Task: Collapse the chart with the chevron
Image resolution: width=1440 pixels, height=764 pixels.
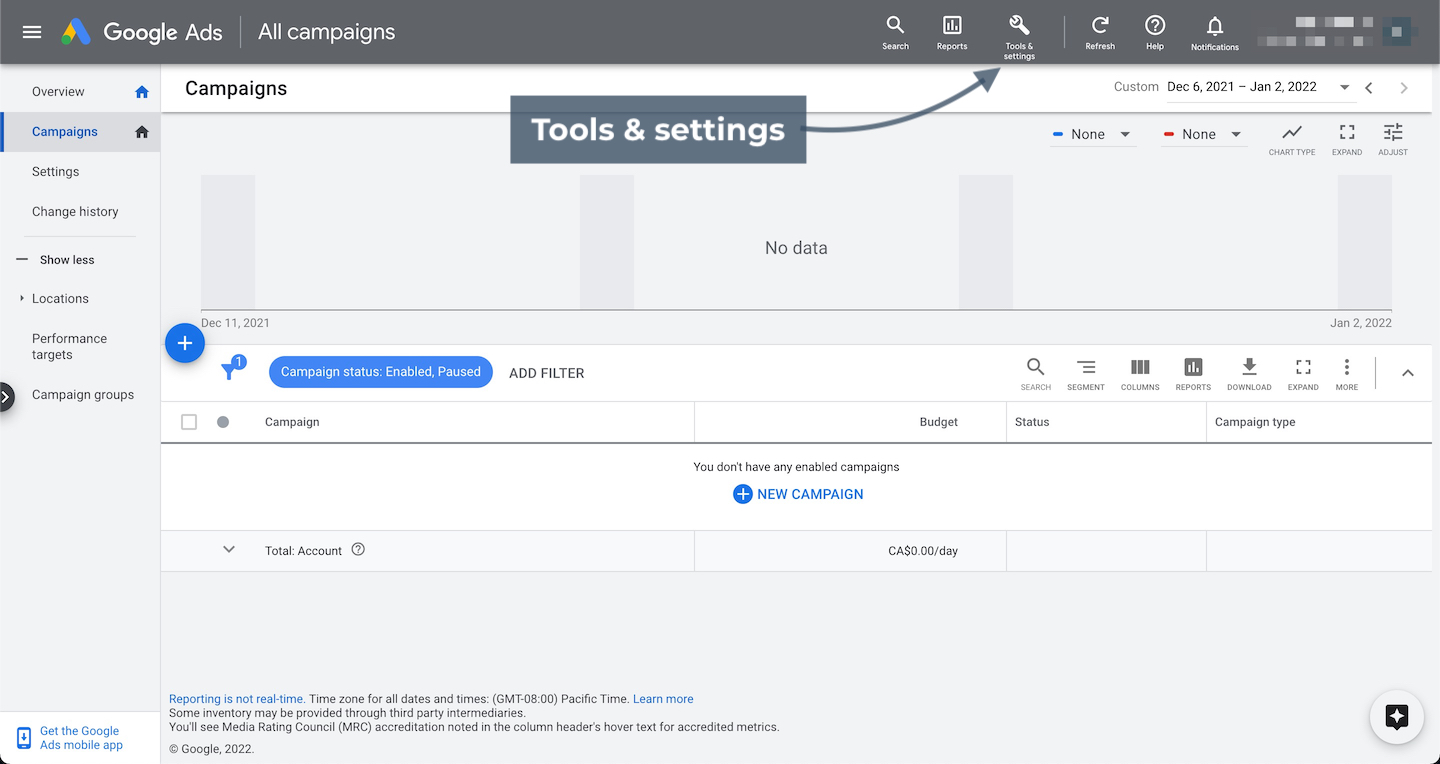Action: (1408, 373)
